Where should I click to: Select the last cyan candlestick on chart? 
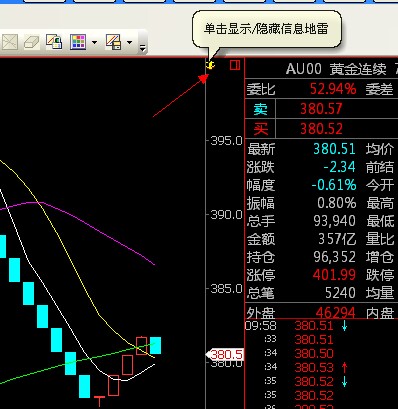click(x=155, y=345)
